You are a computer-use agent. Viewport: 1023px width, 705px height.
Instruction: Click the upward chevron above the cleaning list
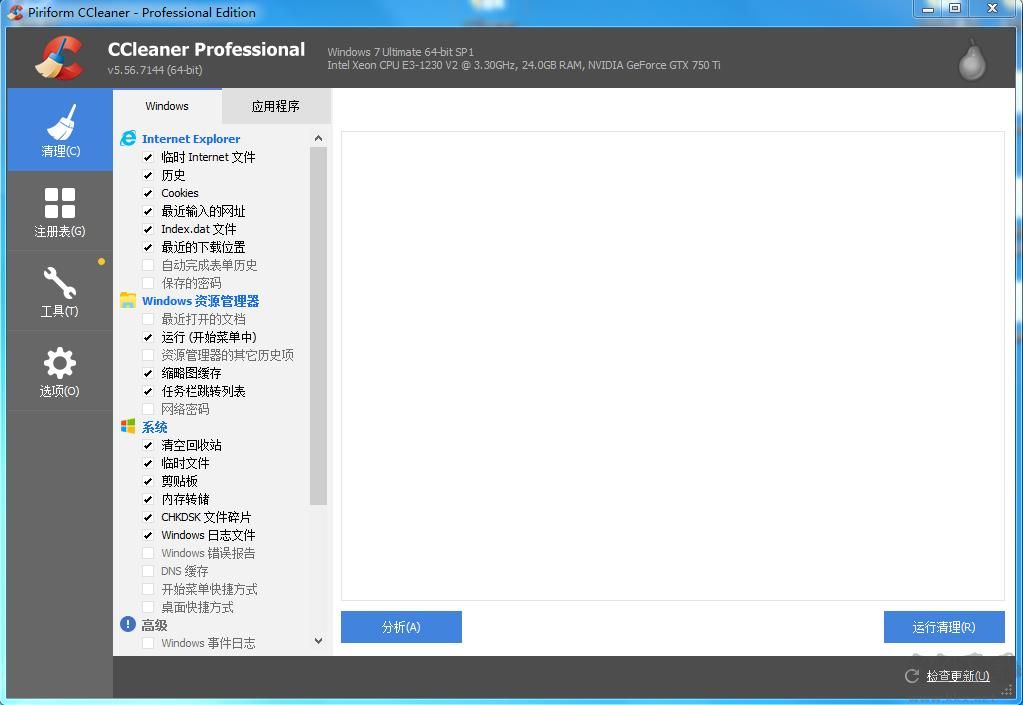point(318,137)
